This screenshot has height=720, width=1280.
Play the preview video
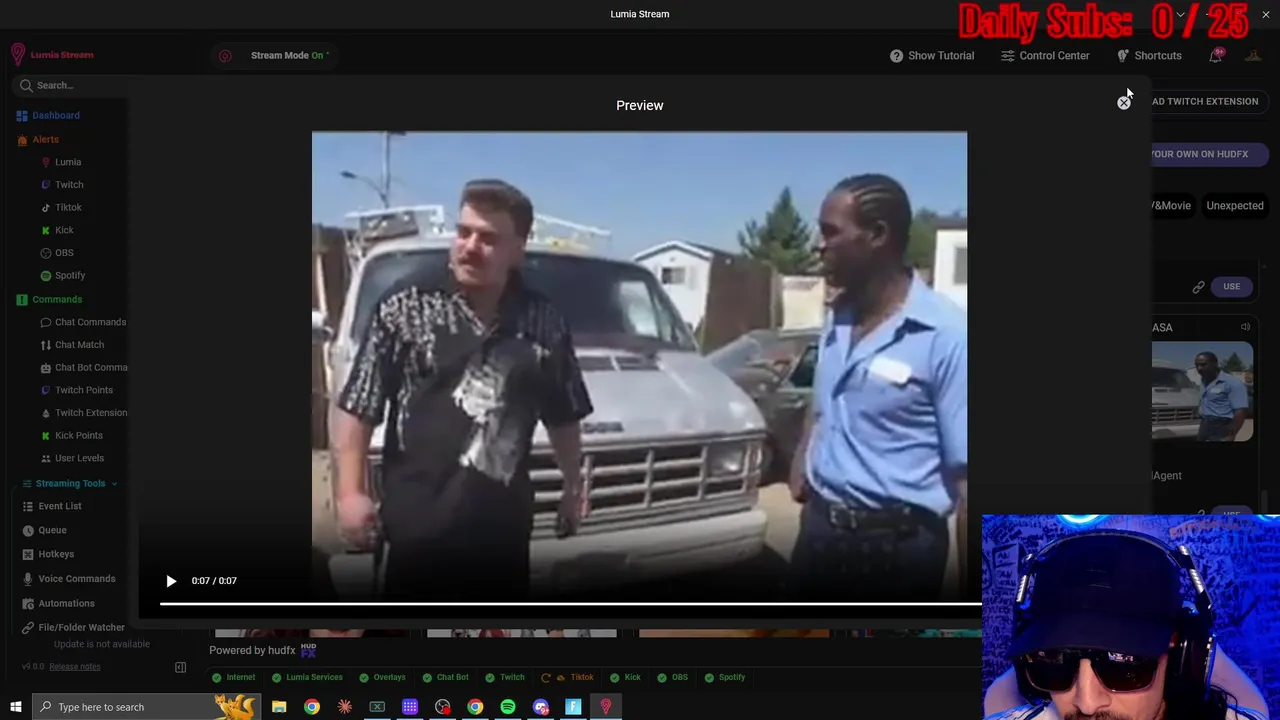[x=171, y=581]
